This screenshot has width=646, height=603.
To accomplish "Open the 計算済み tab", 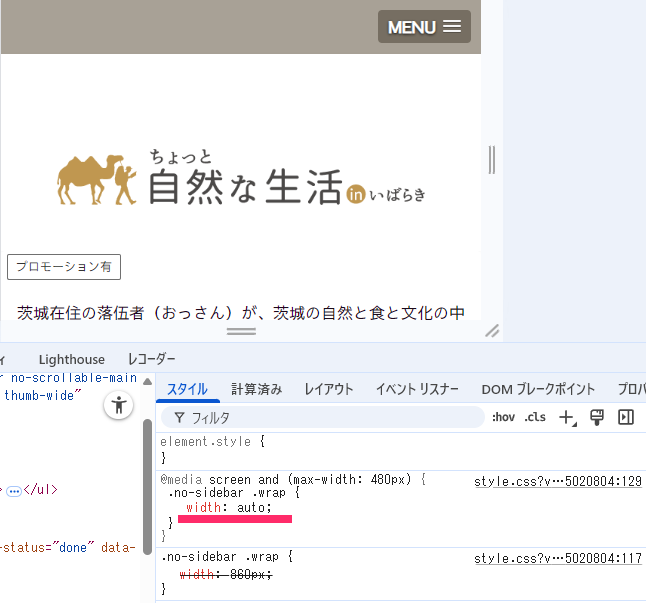I will [256, 389].
